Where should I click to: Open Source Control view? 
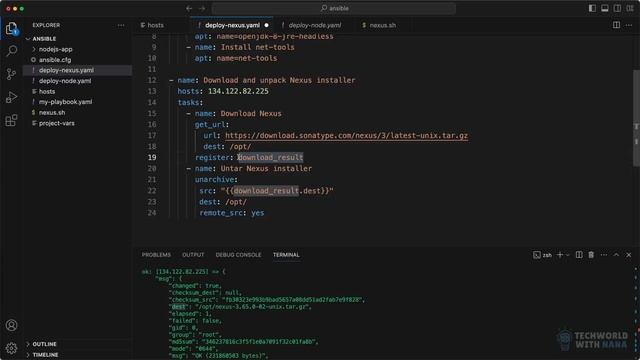(11, 74)
